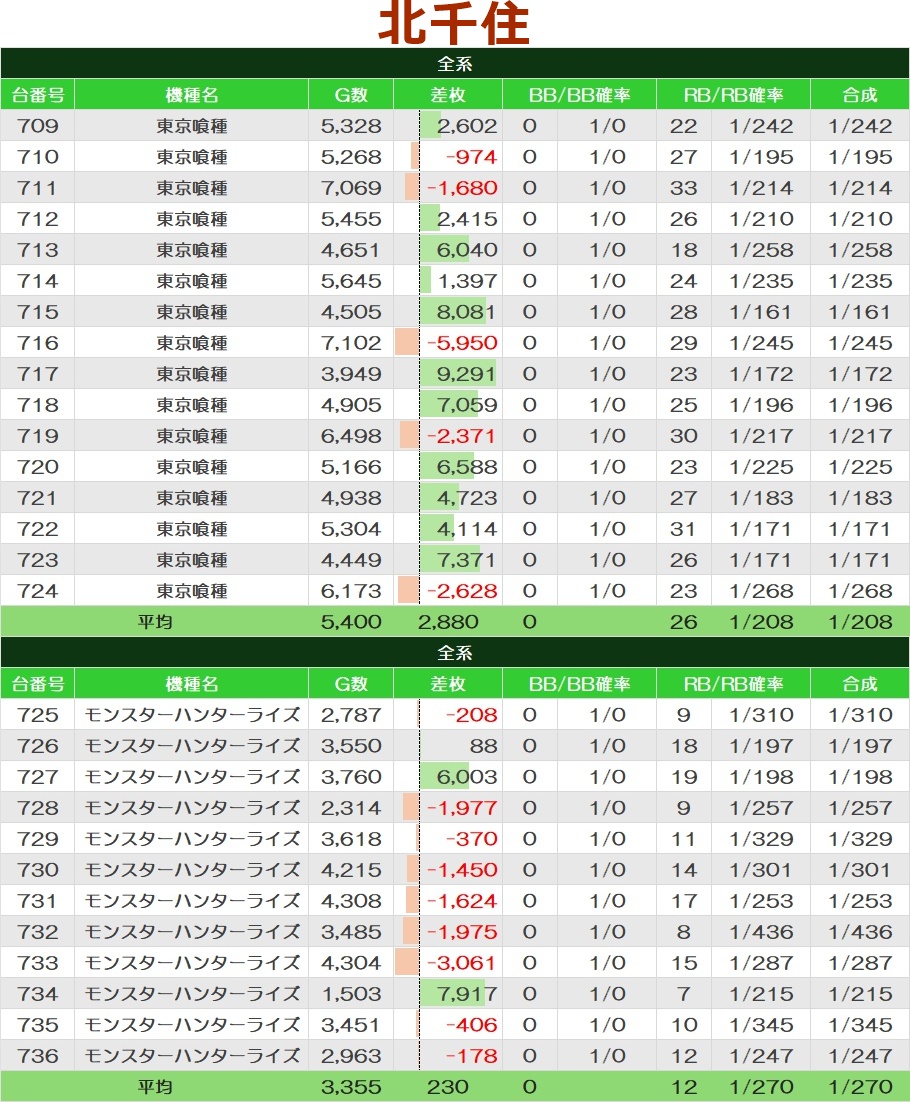
Task: Click the 平均 label in second table
Action: 155,1087
